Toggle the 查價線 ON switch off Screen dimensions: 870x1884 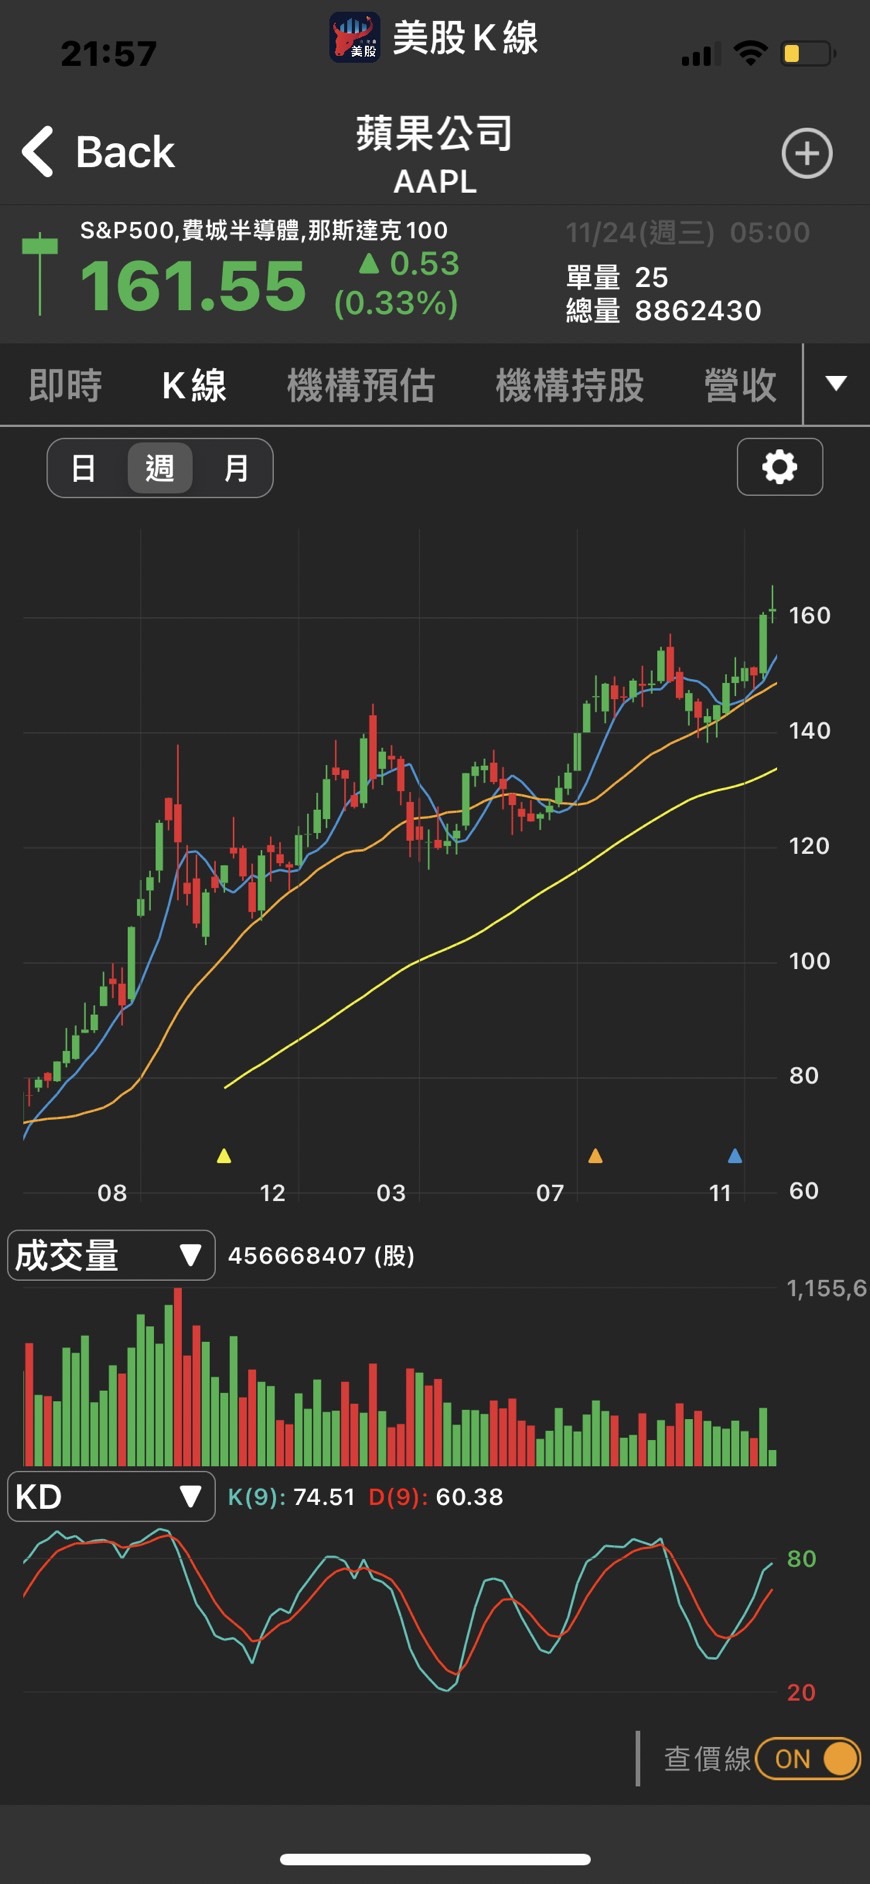click(x=808, y=1758)
